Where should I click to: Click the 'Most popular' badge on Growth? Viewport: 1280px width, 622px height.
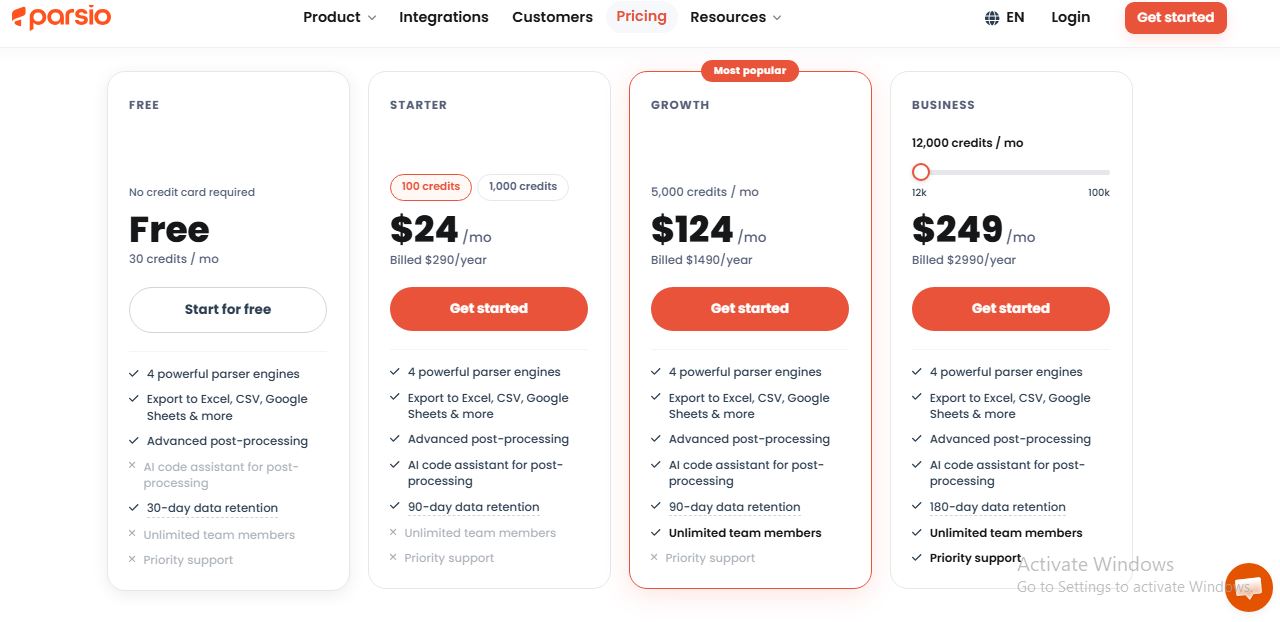[750, 71]
